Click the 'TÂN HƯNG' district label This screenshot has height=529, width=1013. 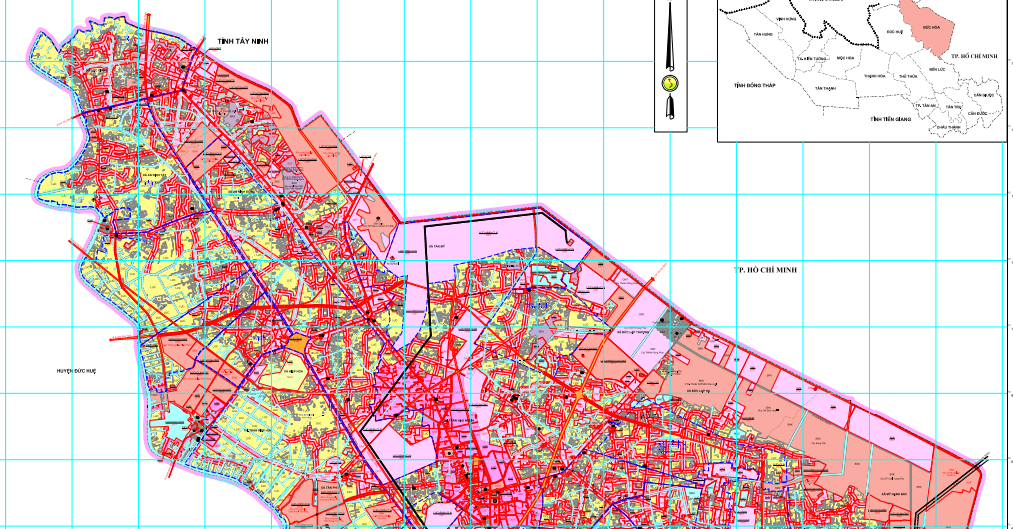[x=763, y=34]
